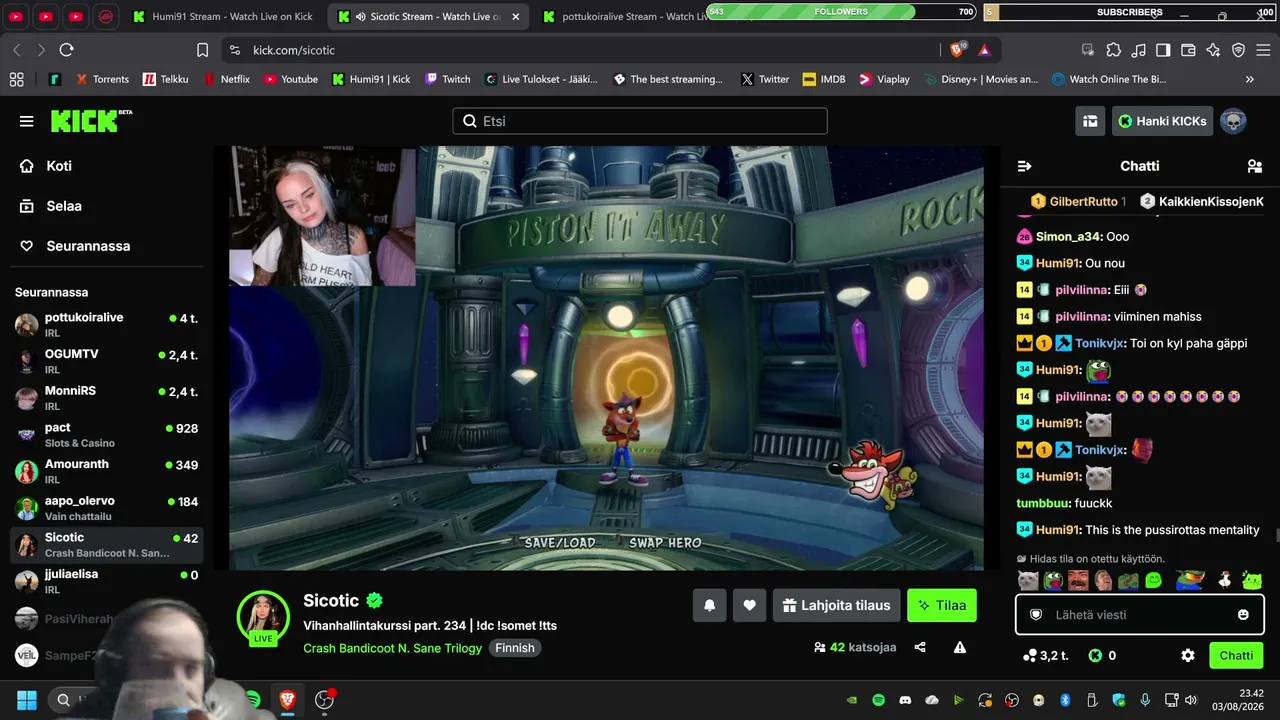Open MonniRS channel in sidebar

point(106,398)
